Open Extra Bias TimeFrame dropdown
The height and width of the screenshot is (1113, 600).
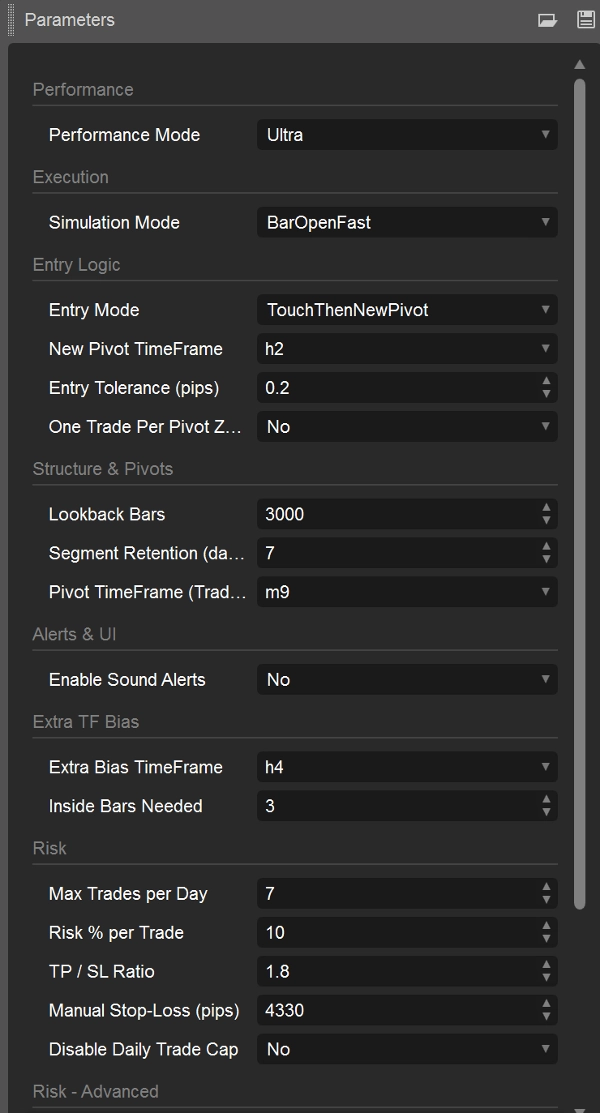[x=407, y=768]
